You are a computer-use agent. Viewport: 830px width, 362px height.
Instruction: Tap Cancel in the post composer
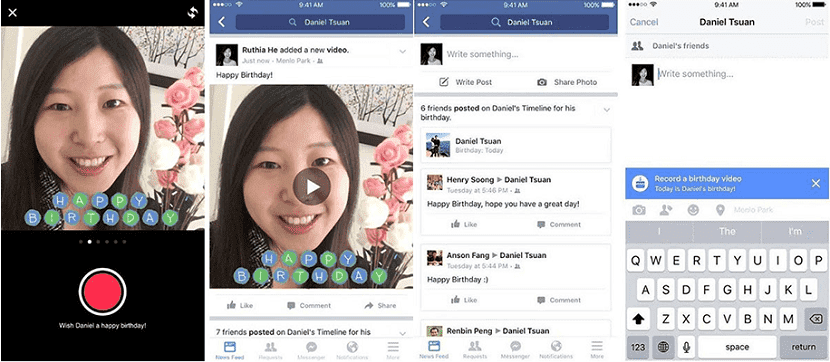point(644,22)
